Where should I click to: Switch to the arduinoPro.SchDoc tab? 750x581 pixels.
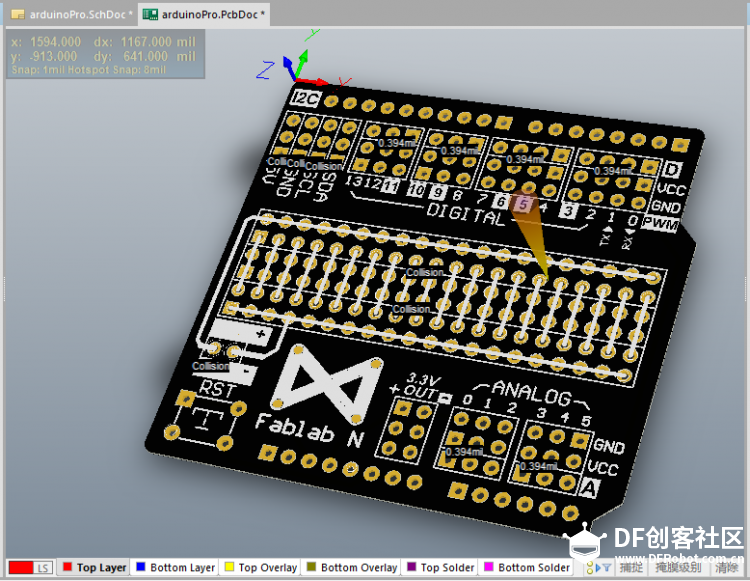coord(71,14)
